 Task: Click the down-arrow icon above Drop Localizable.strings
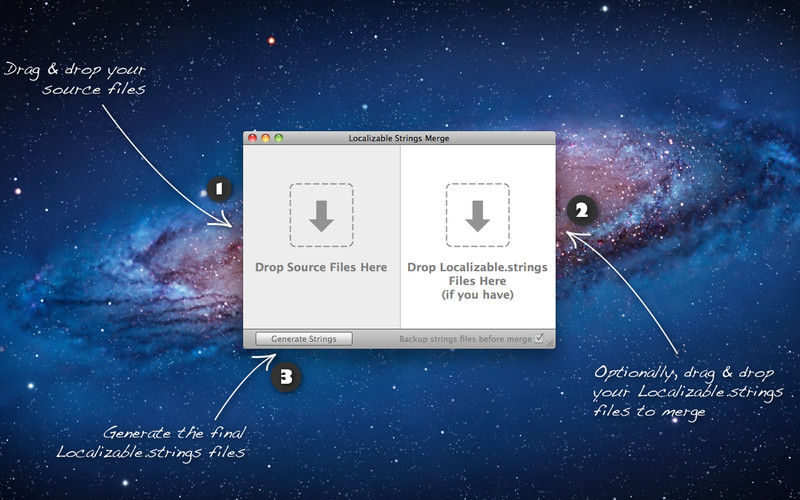click(477, 215)
